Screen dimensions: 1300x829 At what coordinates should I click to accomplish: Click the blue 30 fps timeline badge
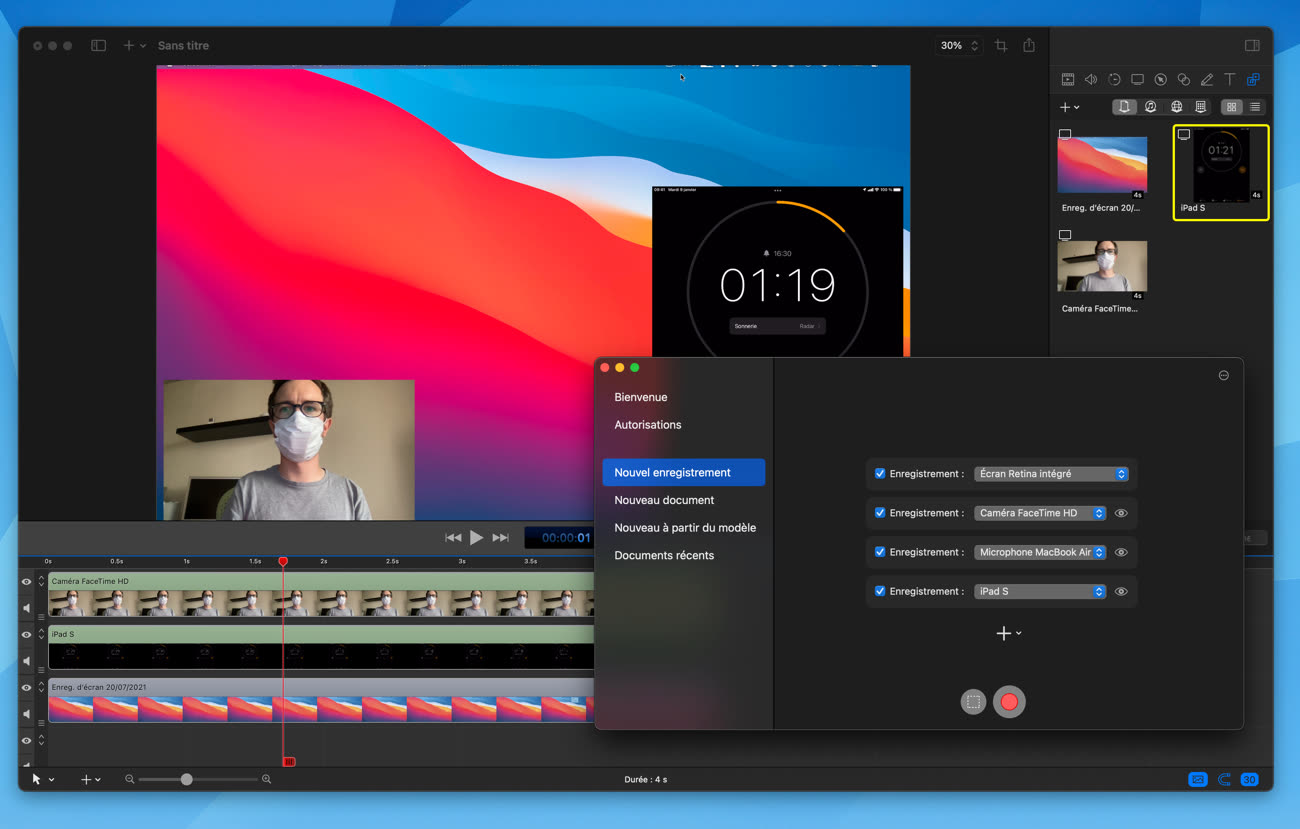pyautogui.click(x=1249, y=779)
